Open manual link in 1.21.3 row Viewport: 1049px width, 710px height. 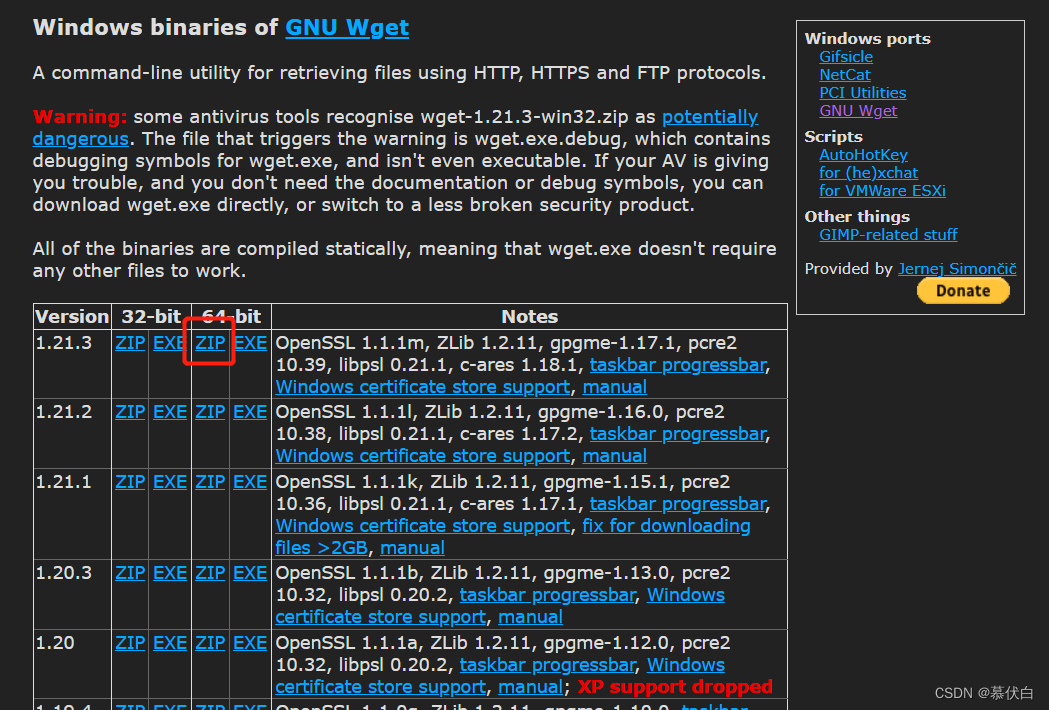(615, 387)
